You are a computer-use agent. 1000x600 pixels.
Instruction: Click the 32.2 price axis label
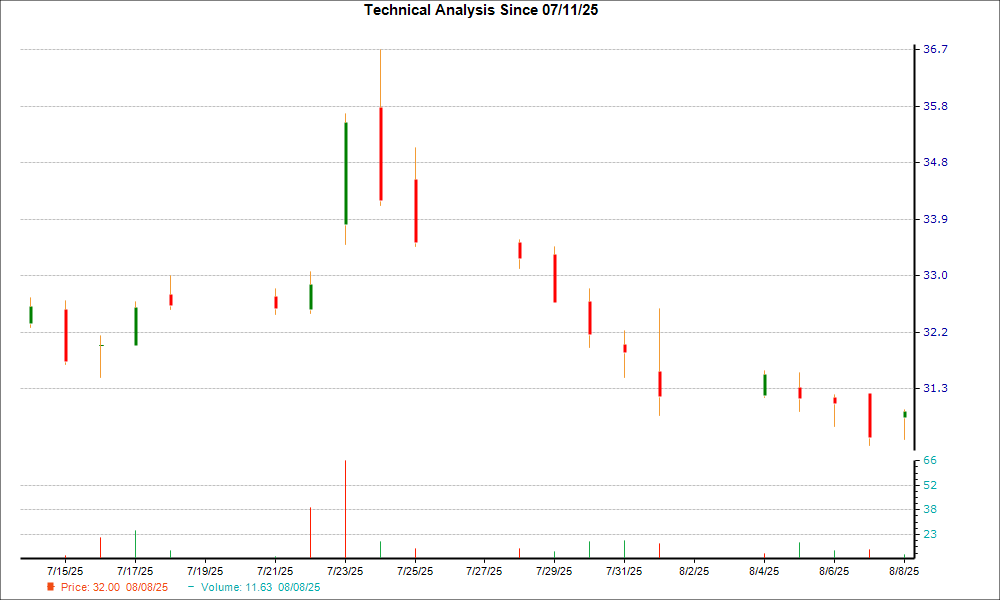click(x=936, y=332)
